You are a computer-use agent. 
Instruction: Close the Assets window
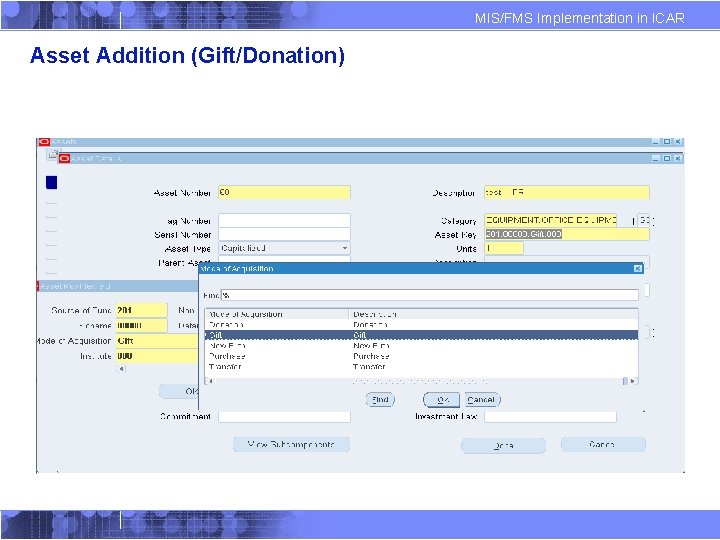pos(678,141)
